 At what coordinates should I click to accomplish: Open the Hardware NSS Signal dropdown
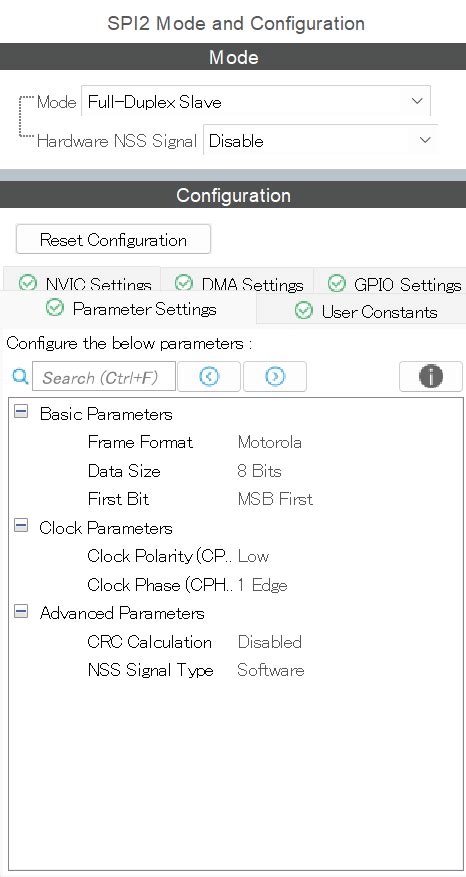(x=320, y=140)
